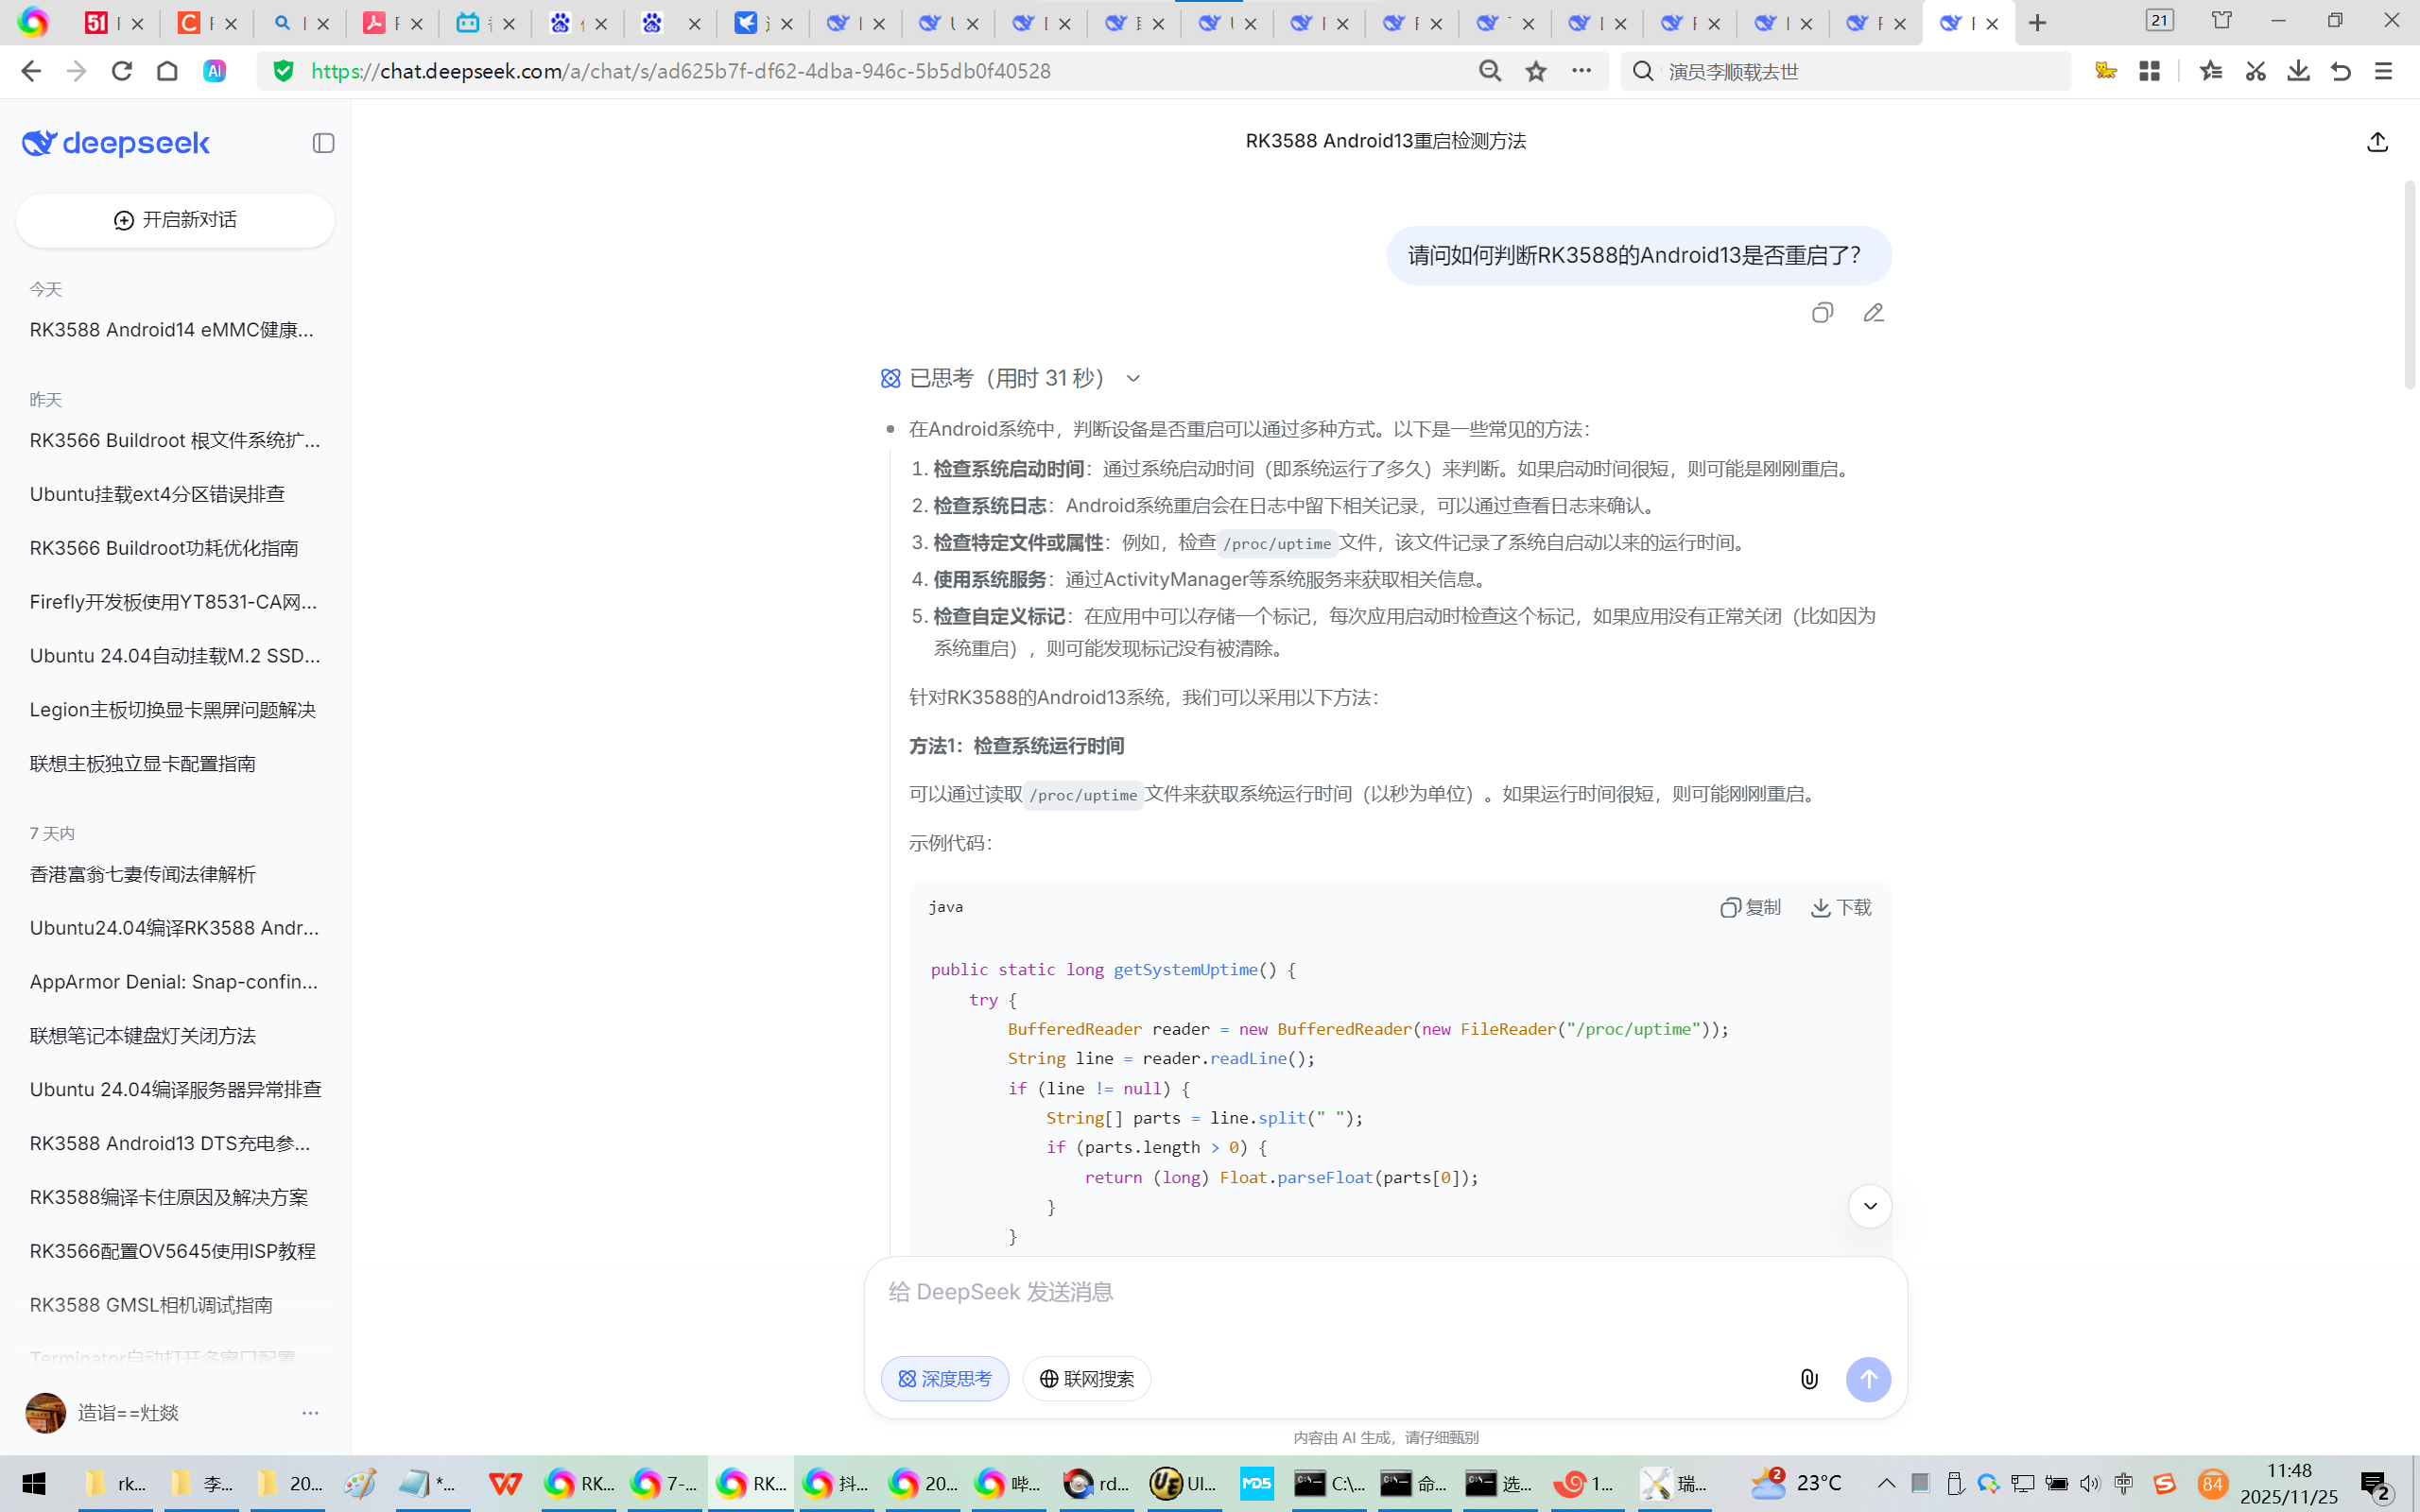Click the attachment paperclip icon
This screenshot has height=1512, width=2420.
tap(1809, 1379)
